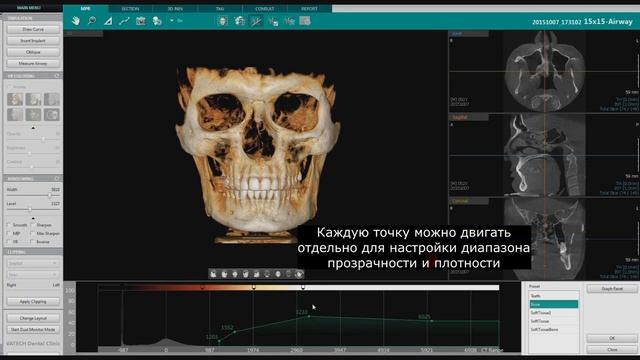Click the Change Layout button
The height and width of the screenshot is (360, 640).
click(x=33, y=318)
